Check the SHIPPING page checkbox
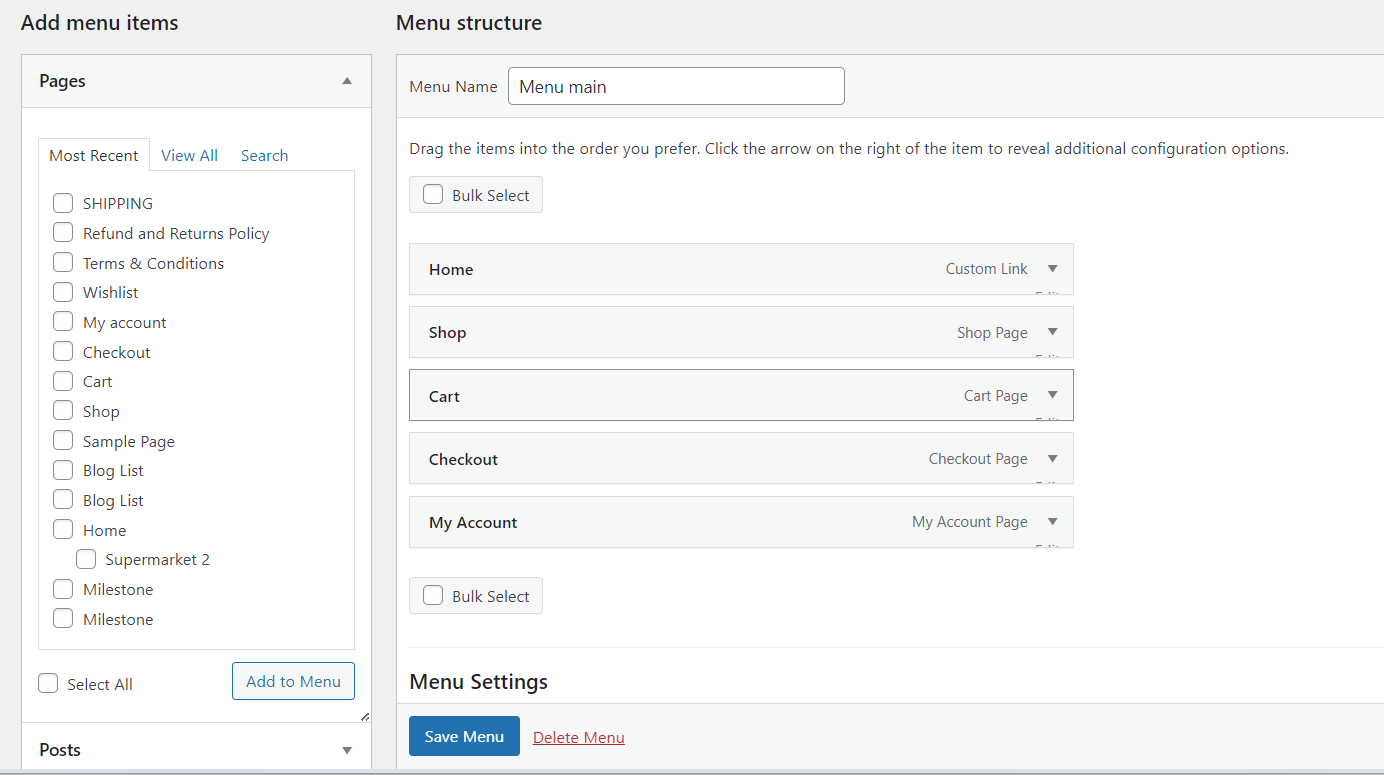1384x775 pixels. [63, 203]
